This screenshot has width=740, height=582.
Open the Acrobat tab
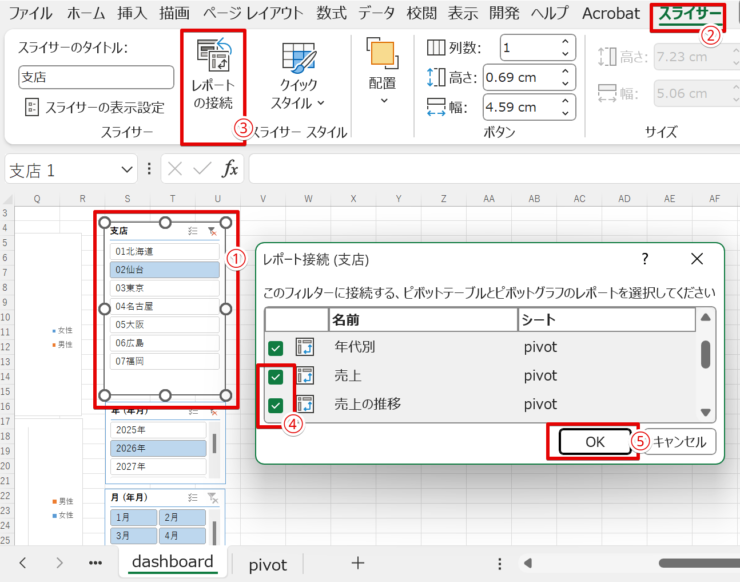(611, 13)
